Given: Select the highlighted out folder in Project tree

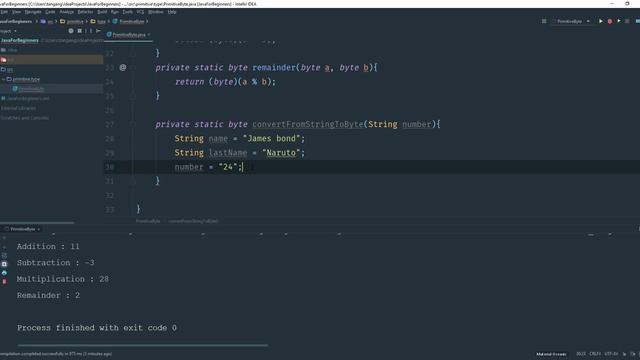Looking at the screenshot, I should [x=51, y=60].
